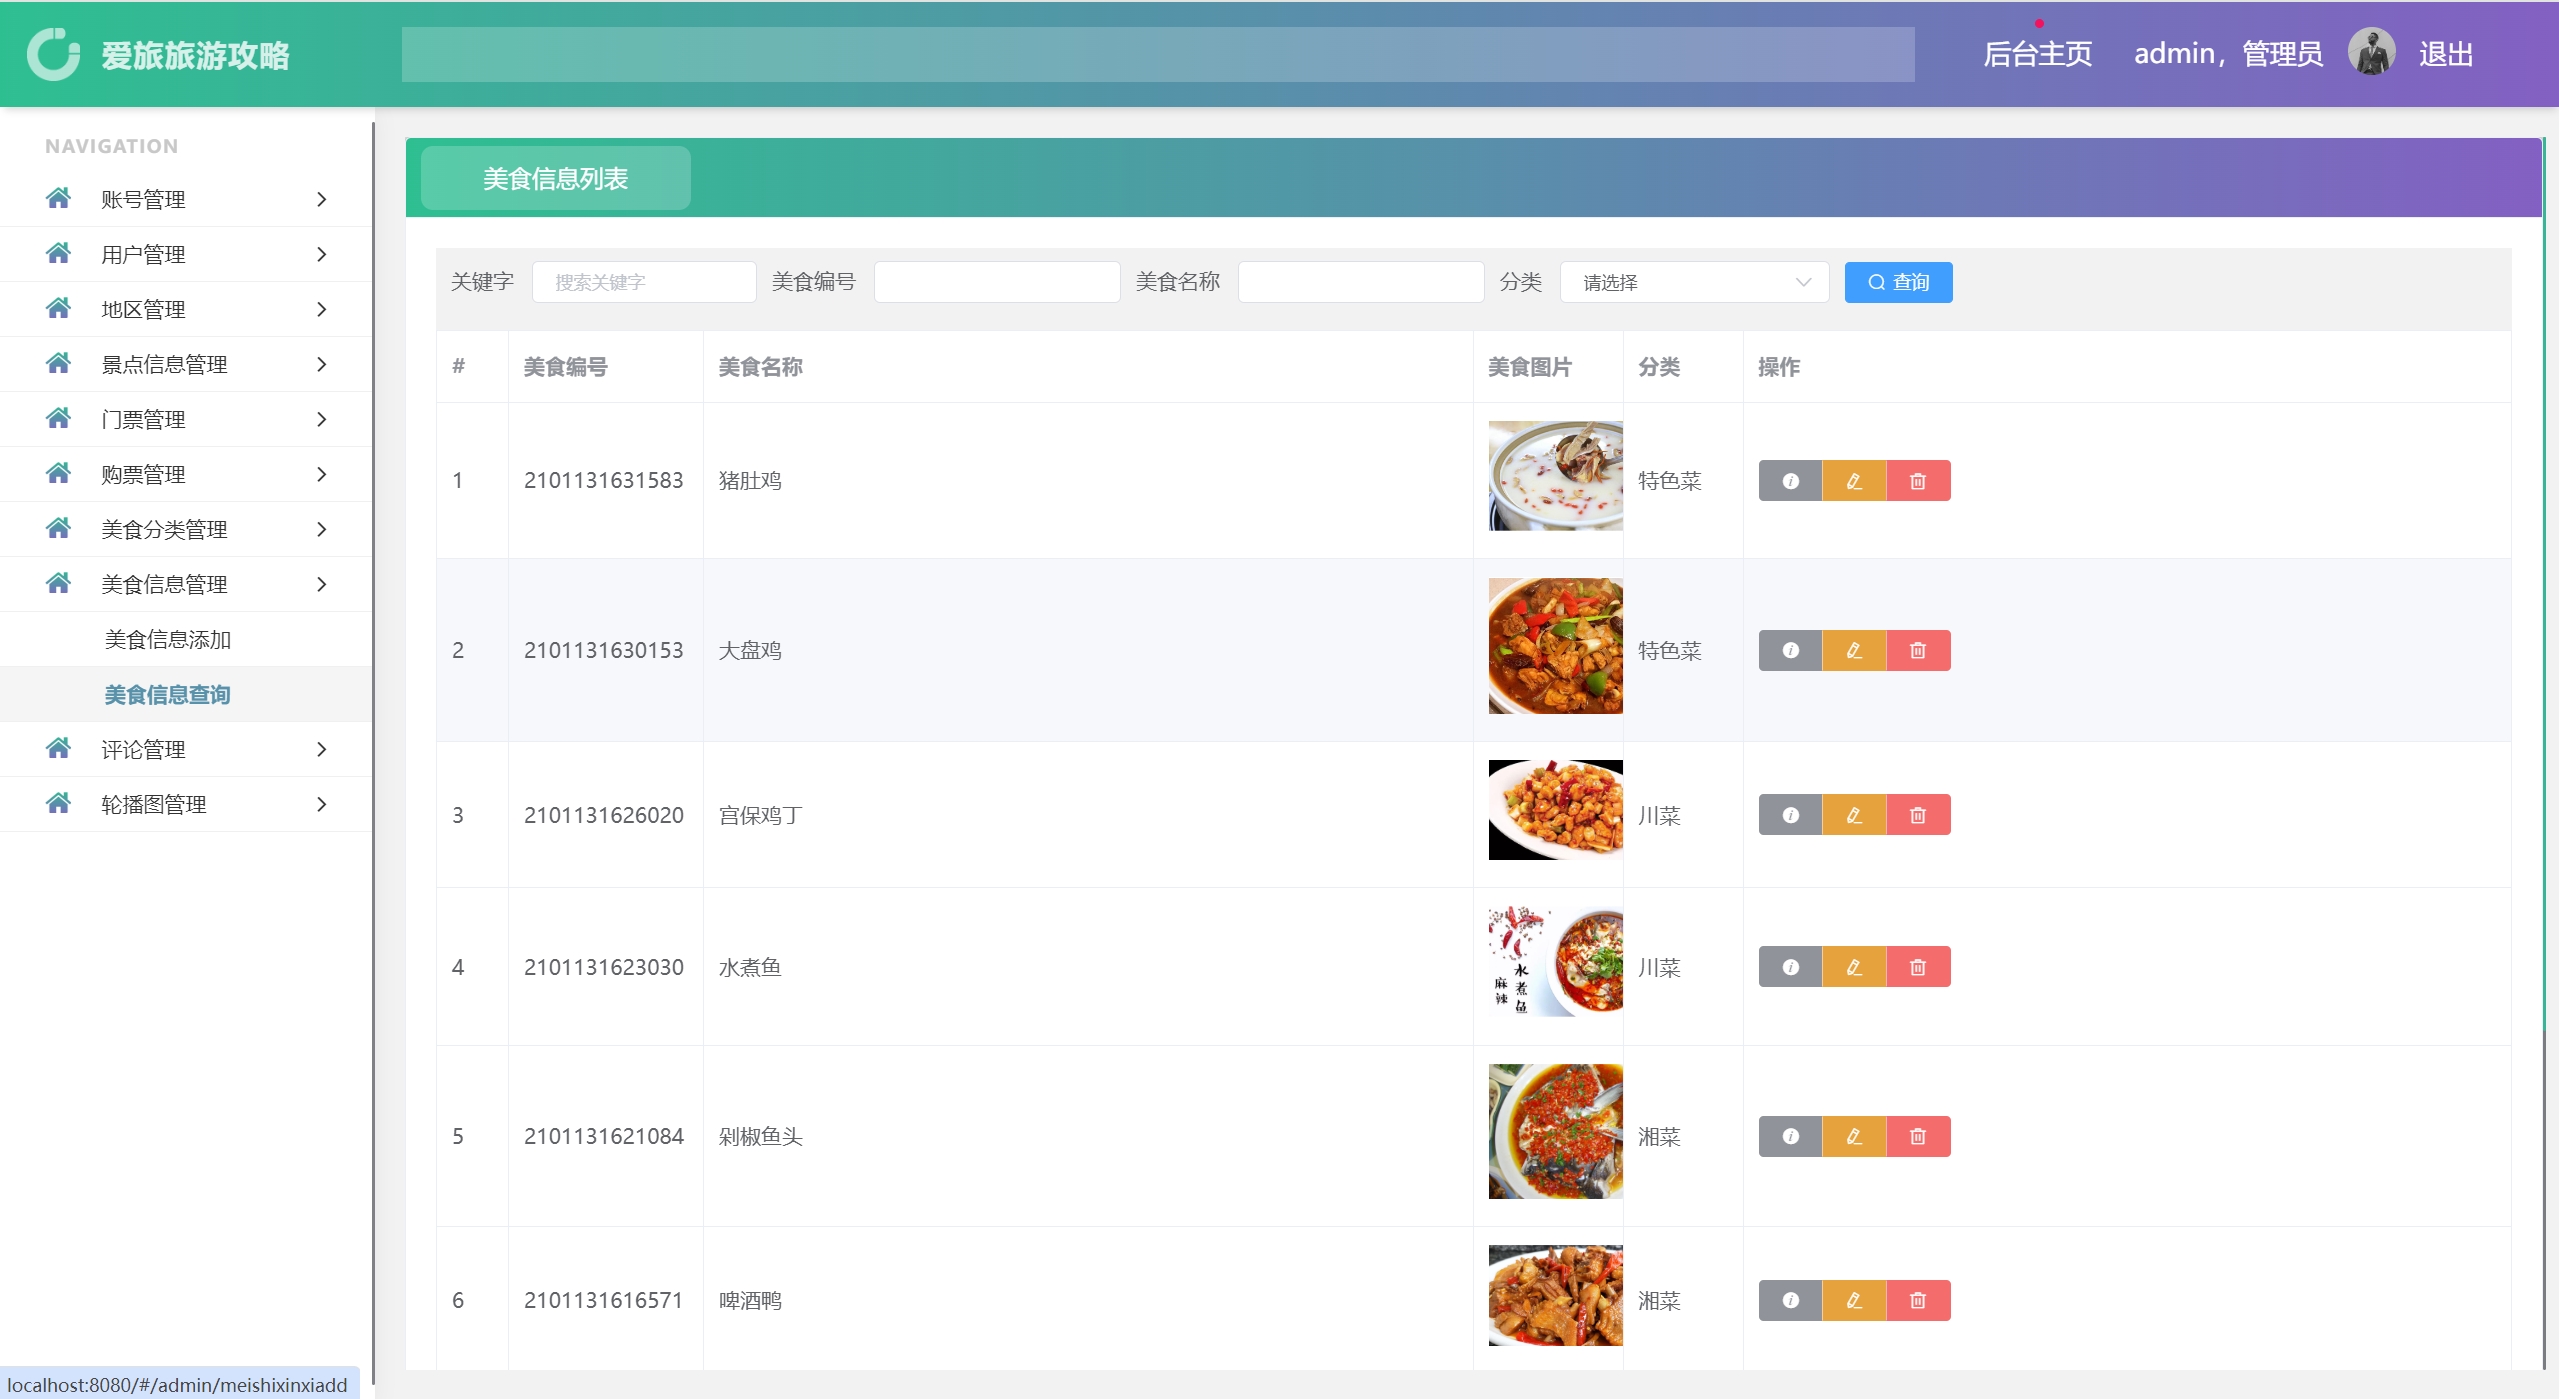Screen dimensions: 2559x1399
Task: Select 美食信息查询 submenu item
Action: [168, 695]
